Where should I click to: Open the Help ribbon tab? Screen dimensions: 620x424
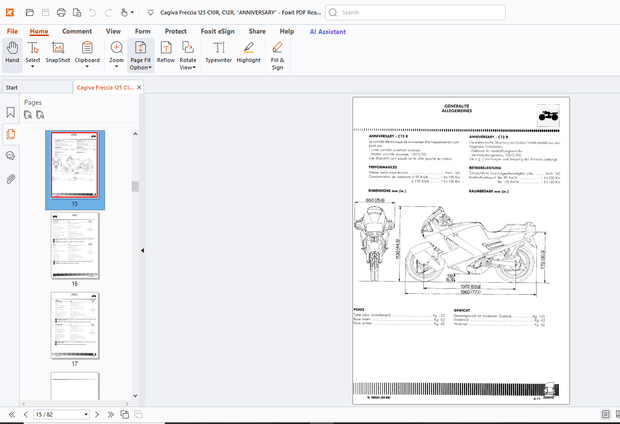tap(287, 31)
